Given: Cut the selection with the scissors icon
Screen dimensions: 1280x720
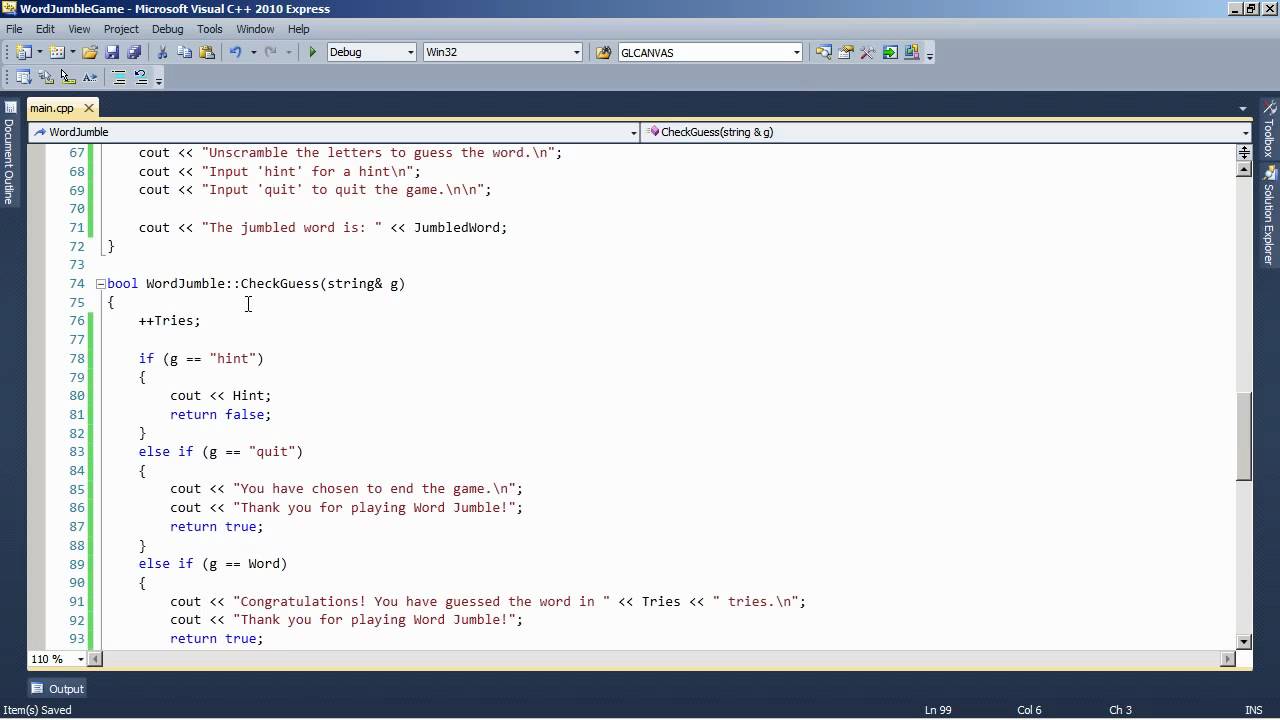Looking at the screenshot, I should (163, 52).
